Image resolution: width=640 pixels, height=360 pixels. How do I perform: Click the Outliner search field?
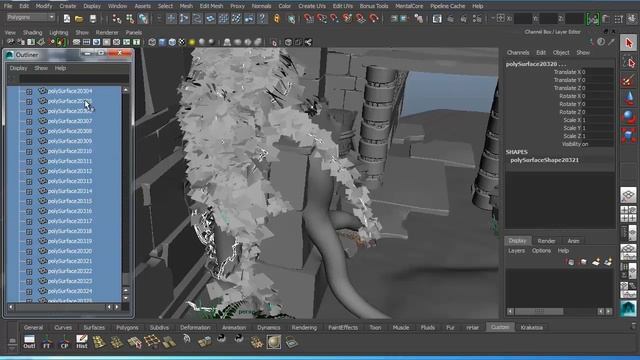[74, 79]
